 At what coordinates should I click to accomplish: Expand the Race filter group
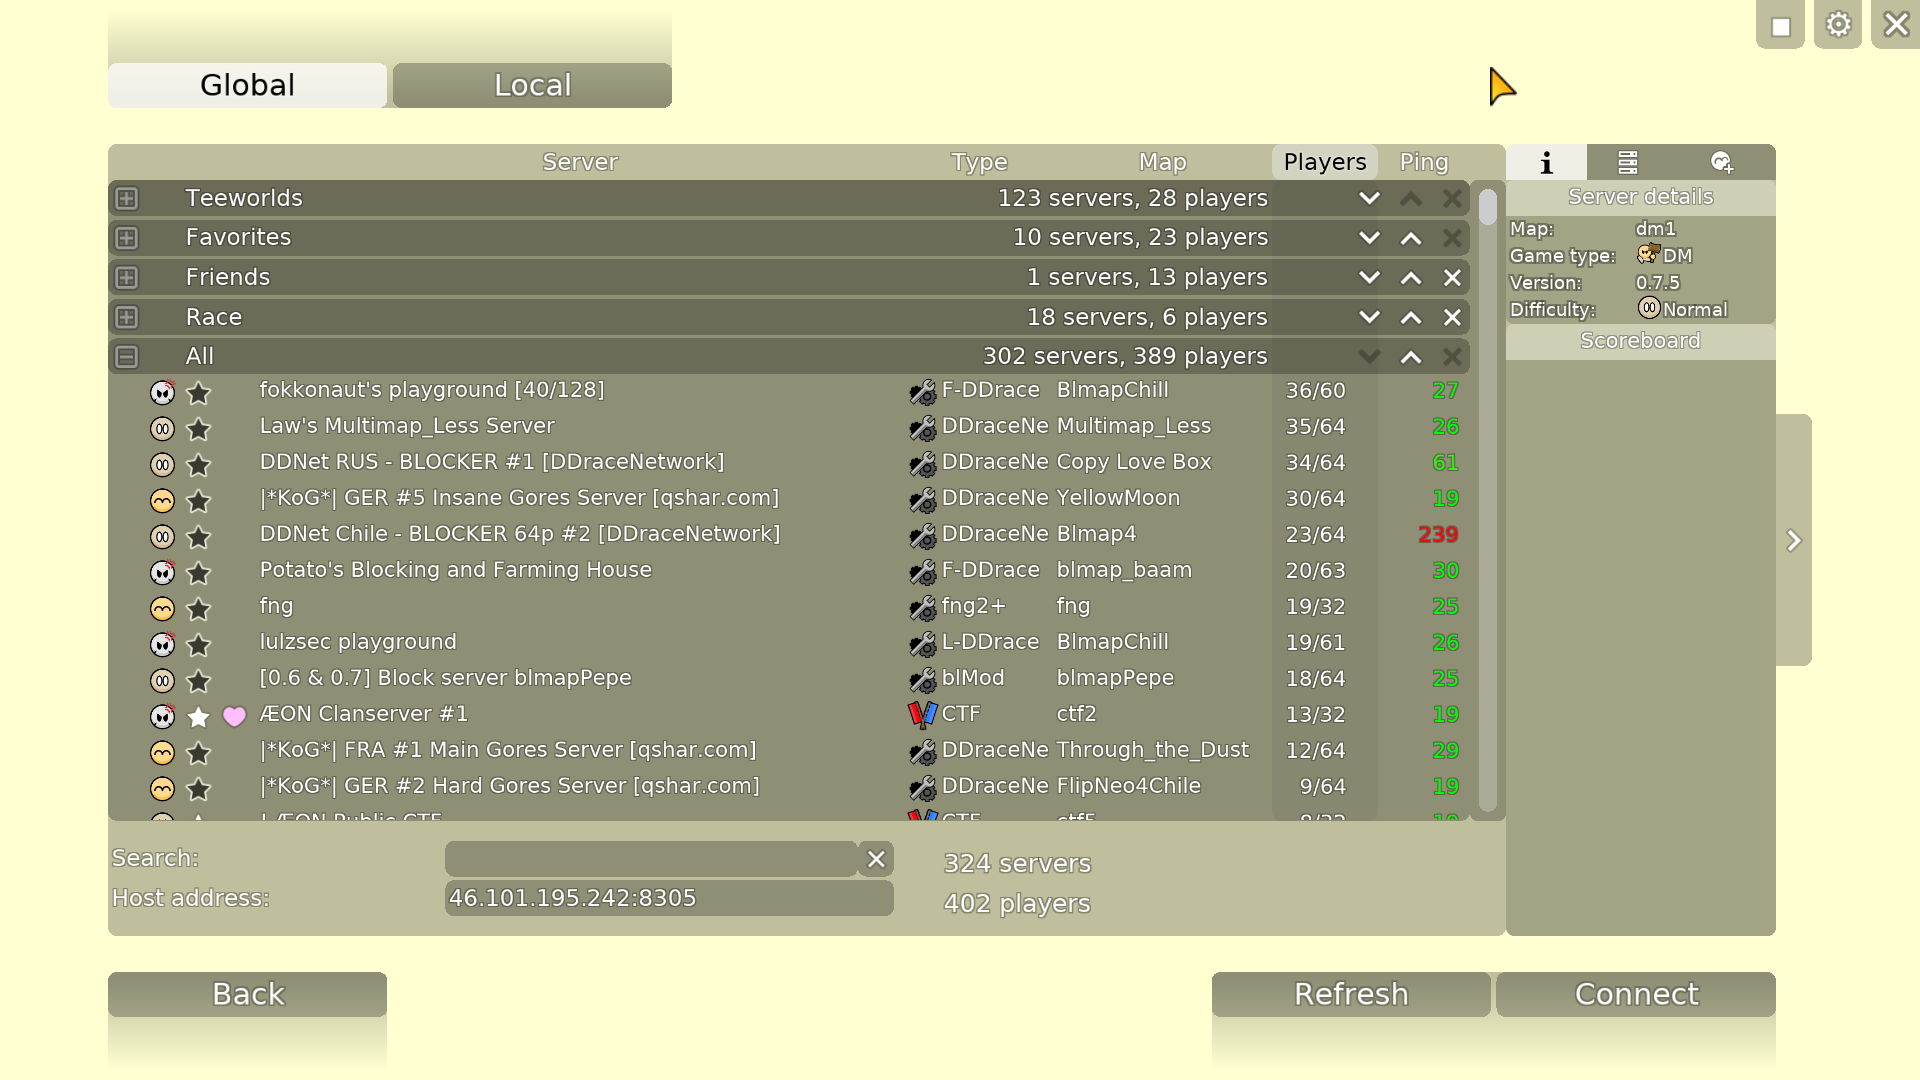pyautogui.click(x=126, y=317)
